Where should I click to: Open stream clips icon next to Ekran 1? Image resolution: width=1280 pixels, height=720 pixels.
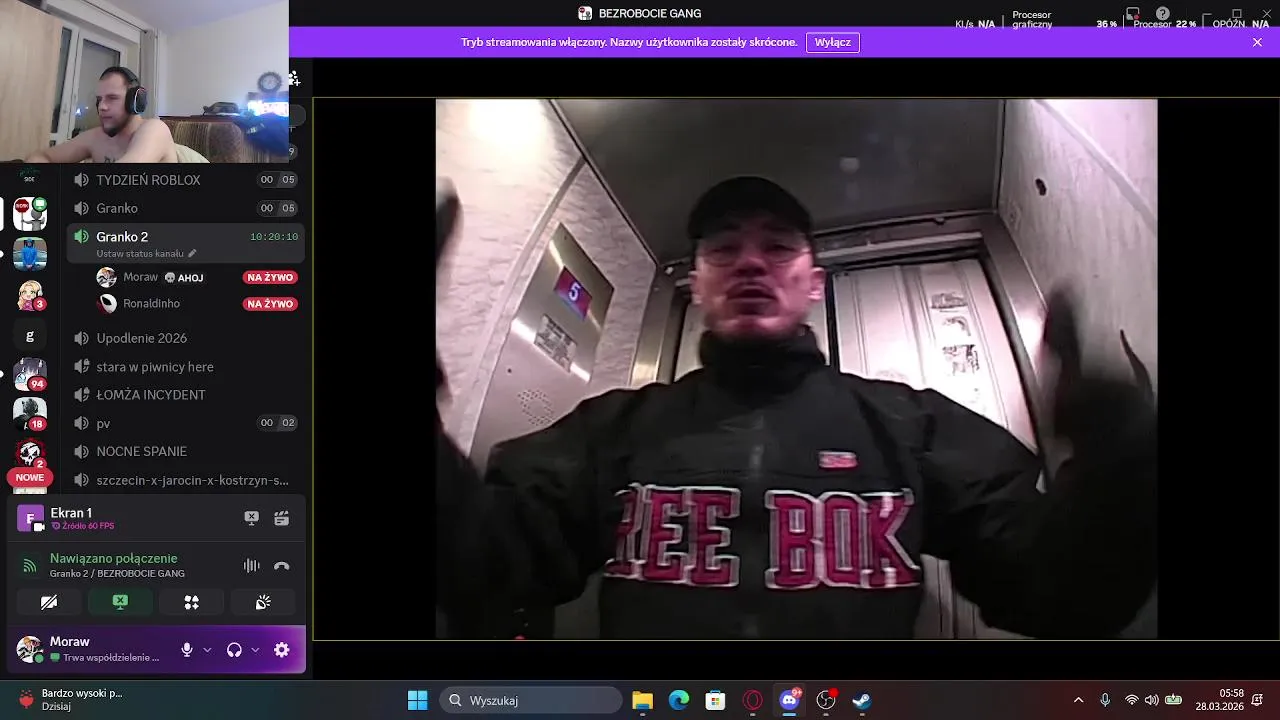[282, 518]
